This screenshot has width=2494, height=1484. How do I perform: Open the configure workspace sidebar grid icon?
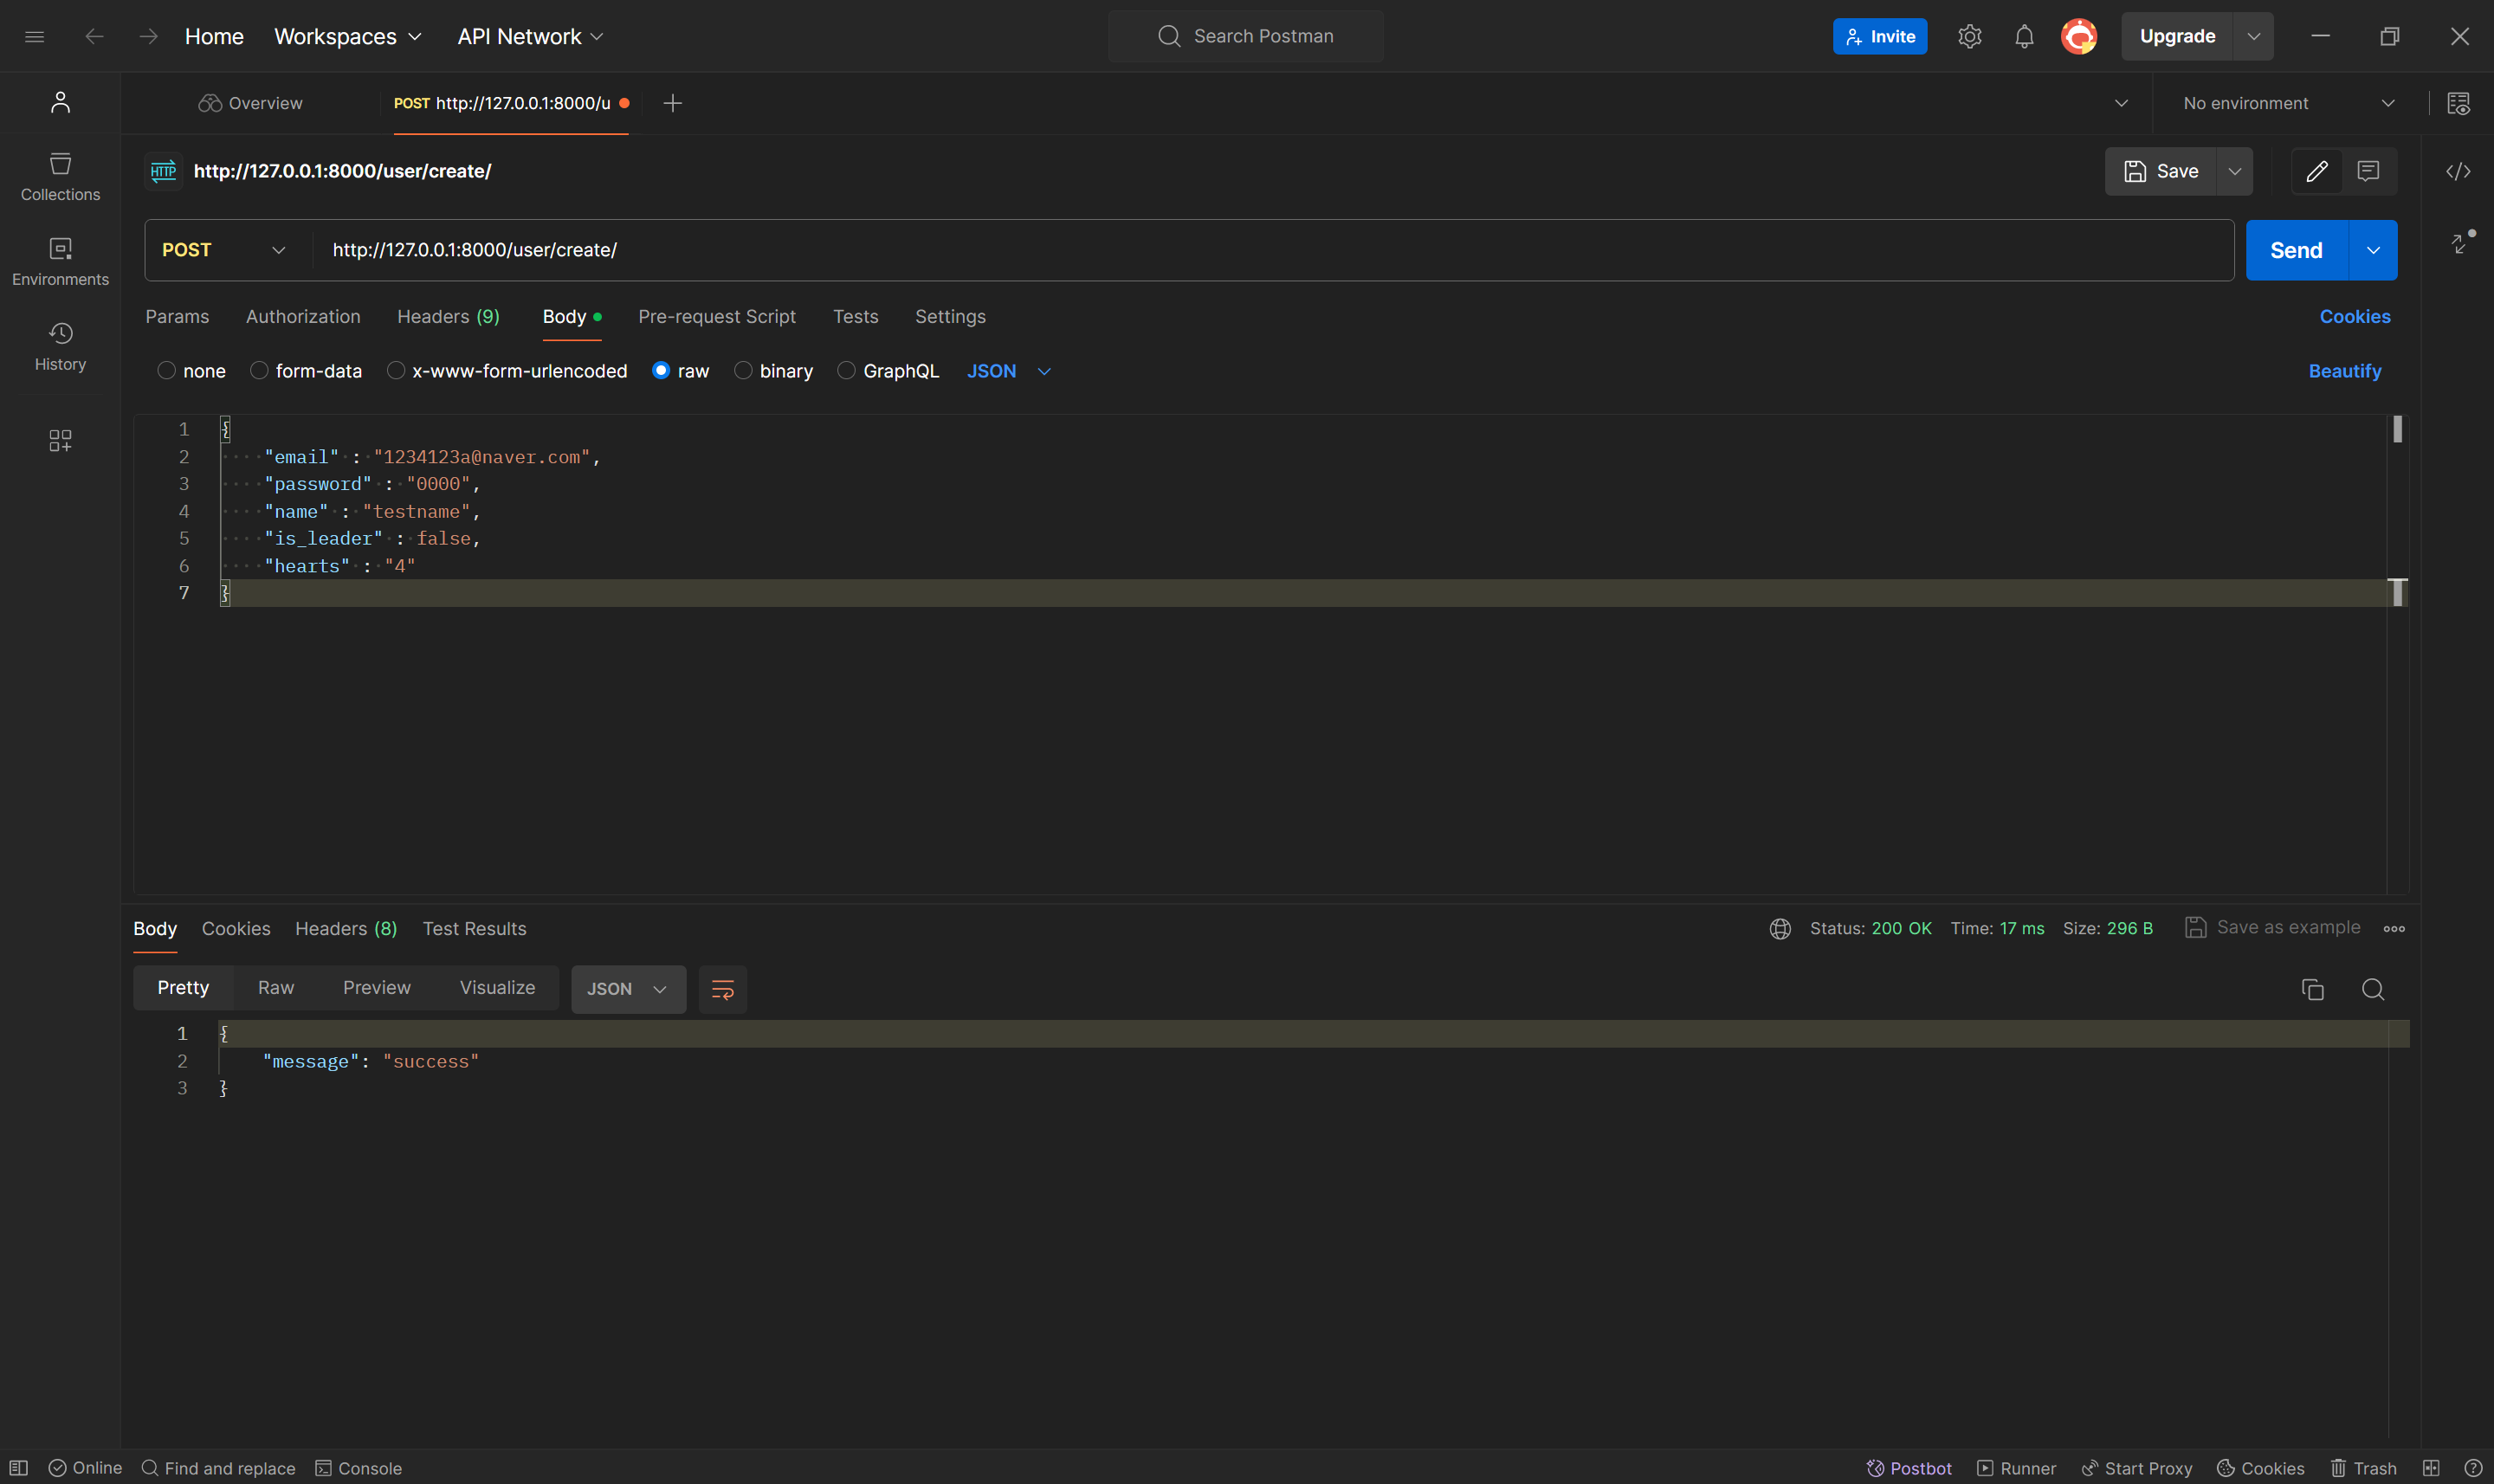(x=60, y=440)
